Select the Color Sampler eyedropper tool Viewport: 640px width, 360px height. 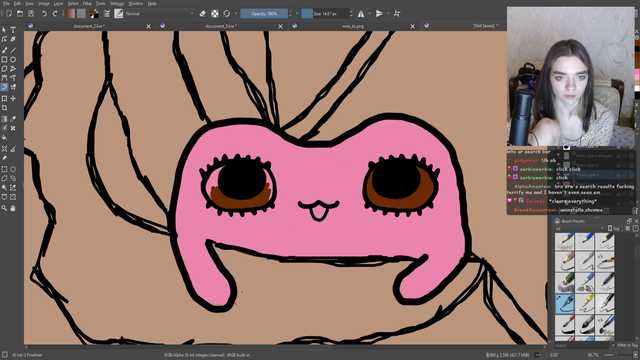13,119
